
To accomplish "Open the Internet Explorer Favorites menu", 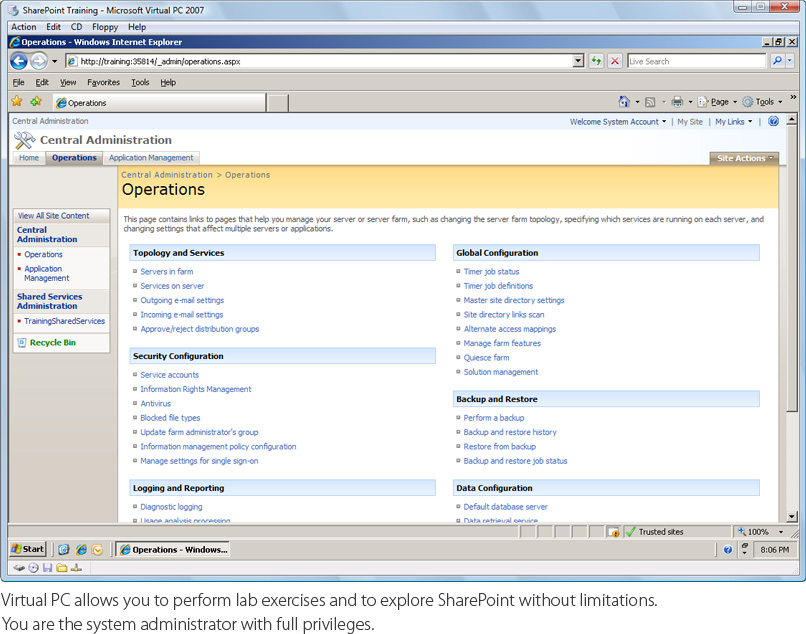I will click(103, 82).
